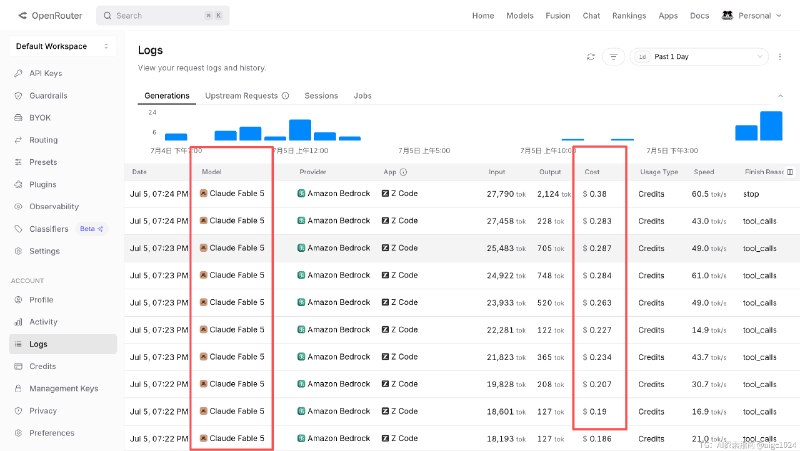Open Models in top navigation
The height and width of the screenshot is (451, 800).
click(x=519, y=16)
